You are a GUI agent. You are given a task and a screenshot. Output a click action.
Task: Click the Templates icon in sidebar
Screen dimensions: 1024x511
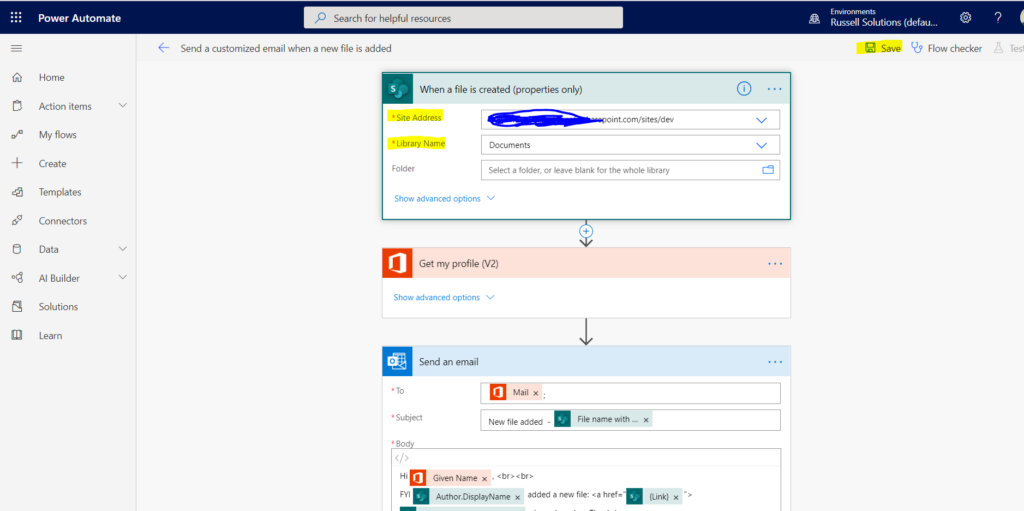(x=18, y=192)
